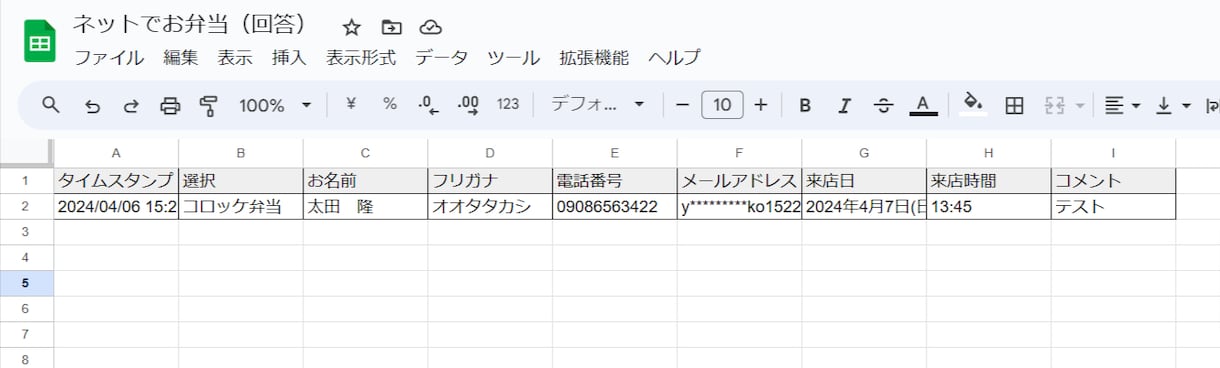This screenshot has height=368, width=1220.
Task: Open the 拡張機能 menu
Action: [x=594, y=58]
